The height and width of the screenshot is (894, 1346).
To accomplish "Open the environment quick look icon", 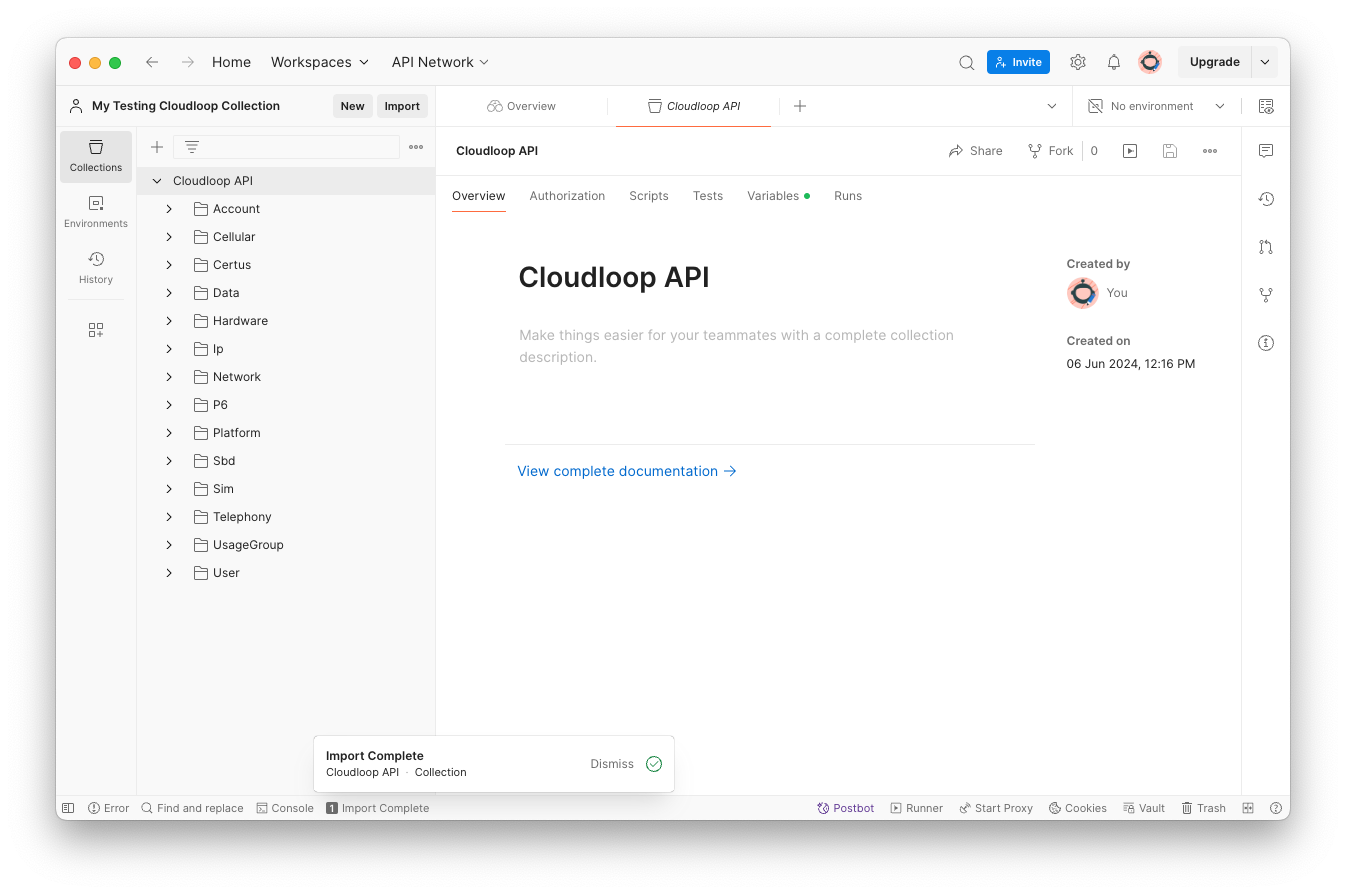I will (x=1266, y=106).
